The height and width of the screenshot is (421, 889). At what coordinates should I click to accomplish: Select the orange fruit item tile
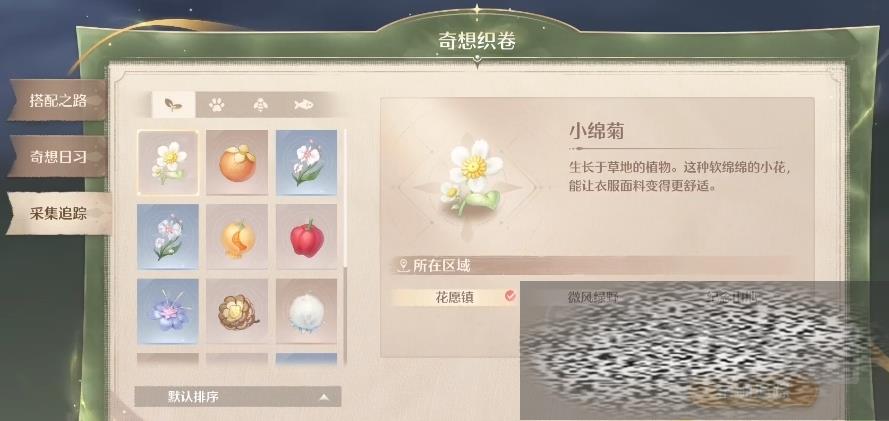coord(237,162)
